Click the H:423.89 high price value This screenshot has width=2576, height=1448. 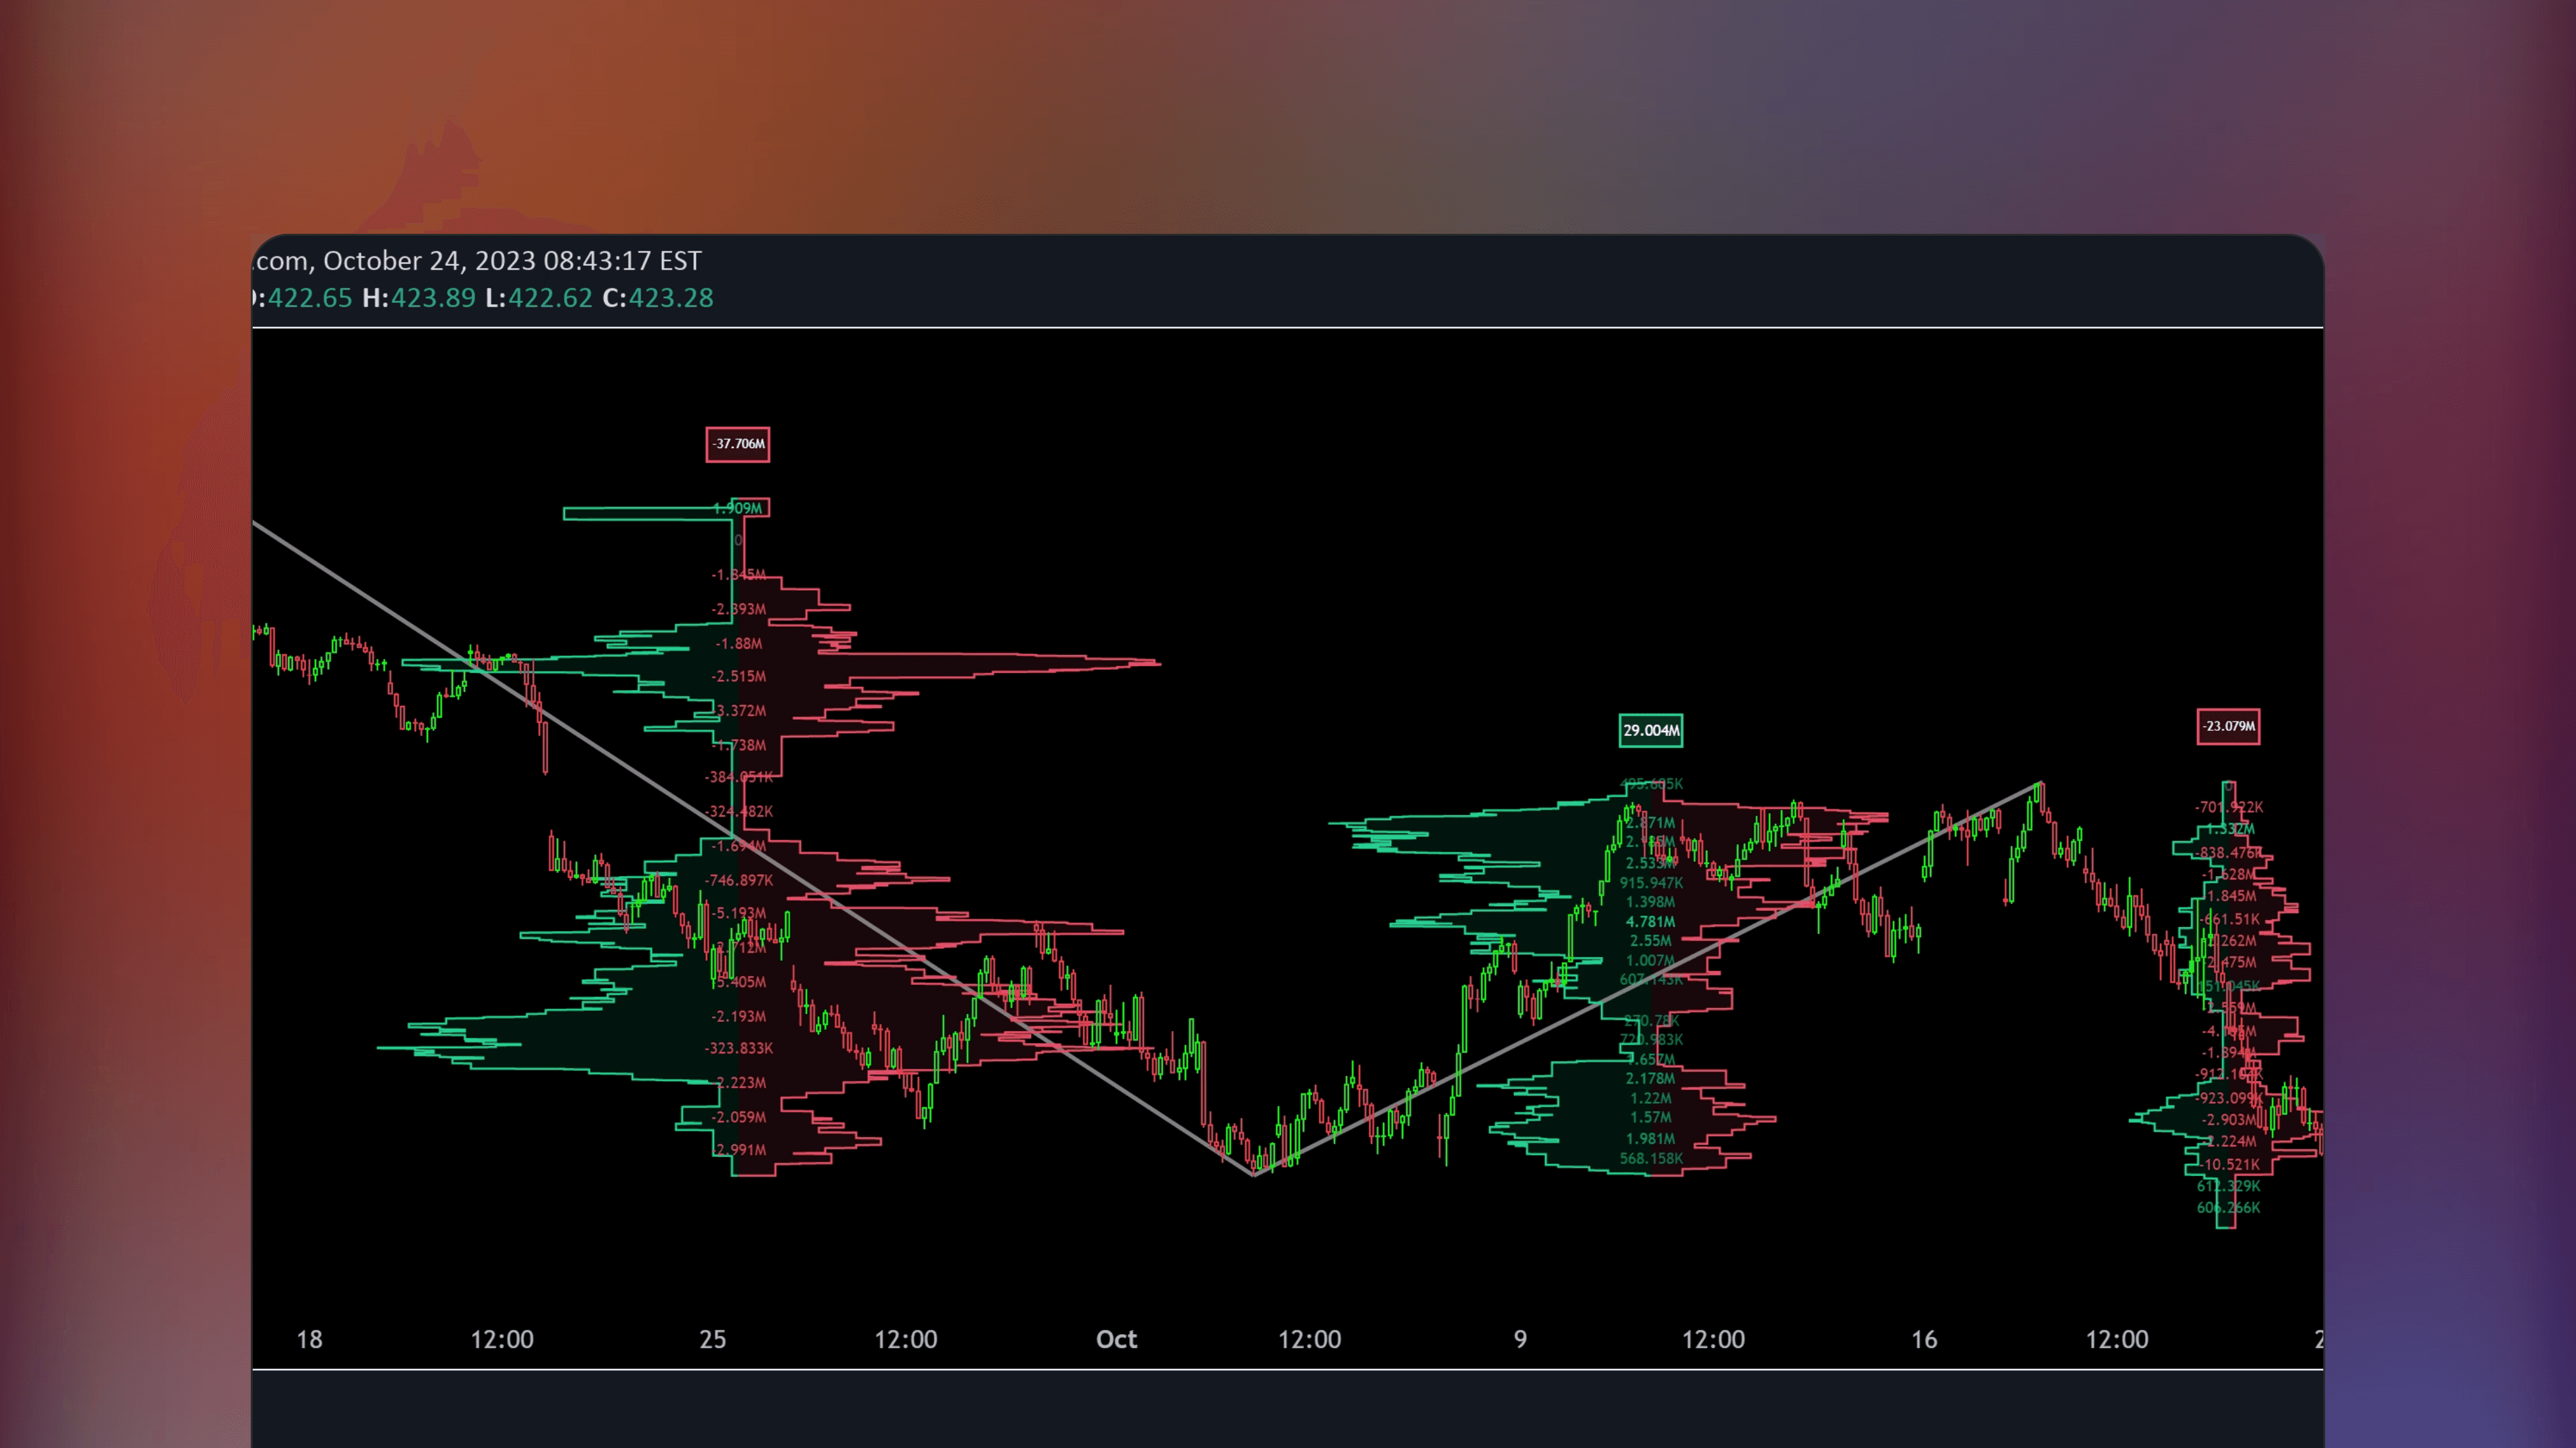[x=419, y=298]
